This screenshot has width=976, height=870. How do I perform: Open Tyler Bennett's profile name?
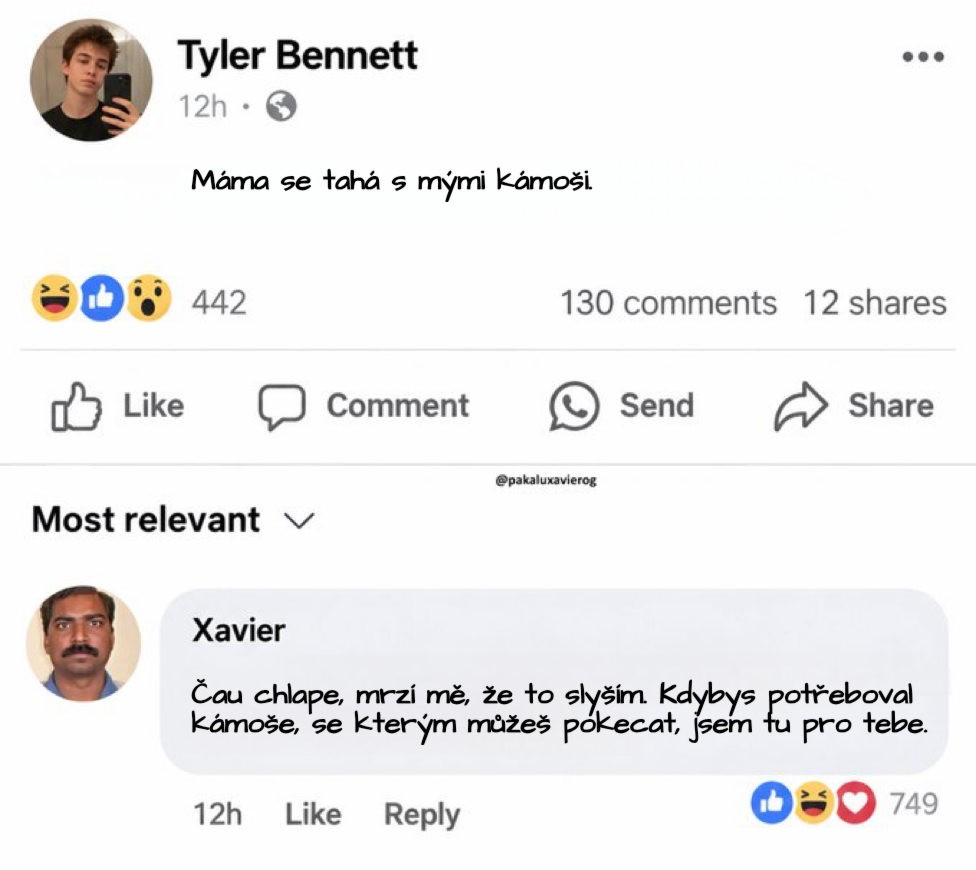(298, 55)
